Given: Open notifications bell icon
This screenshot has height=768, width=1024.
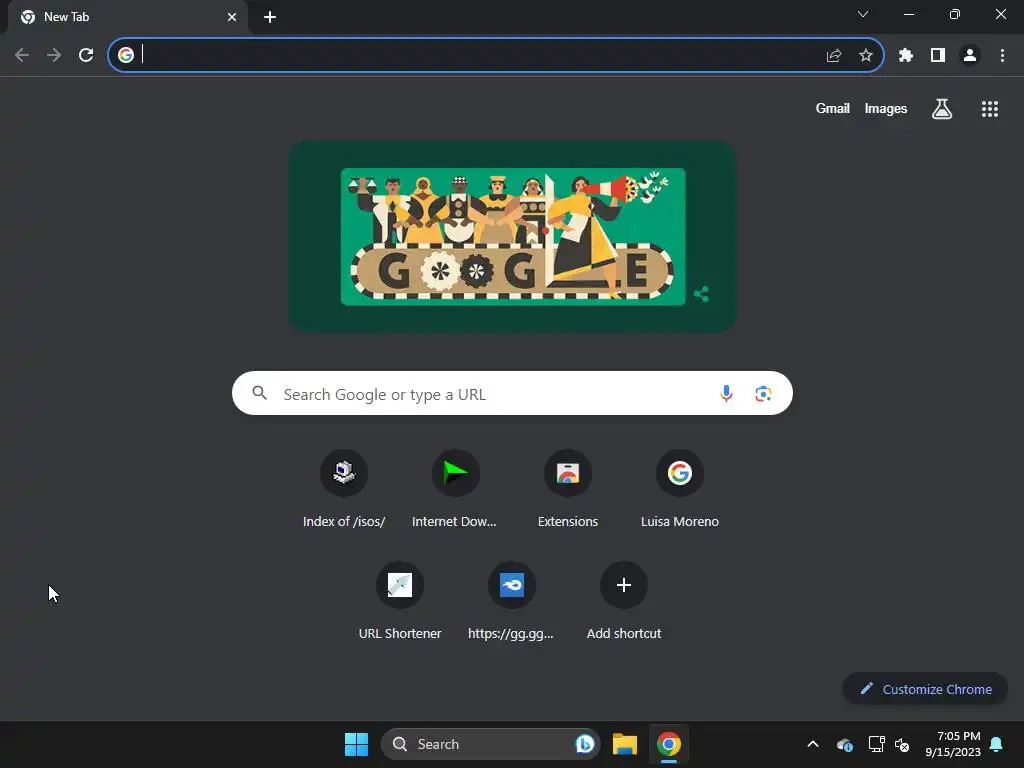Looking at the screenshot, I should [x=996, y=744].
